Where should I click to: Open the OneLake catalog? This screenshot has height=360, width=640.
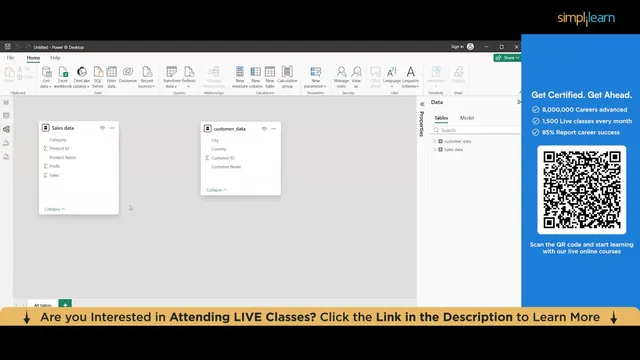(81, 77)
